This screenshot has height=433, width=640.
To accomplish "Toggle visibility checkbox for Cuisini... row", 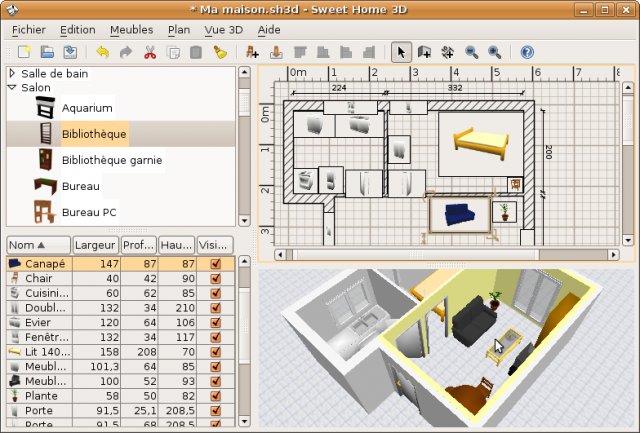I will point(216,293).
